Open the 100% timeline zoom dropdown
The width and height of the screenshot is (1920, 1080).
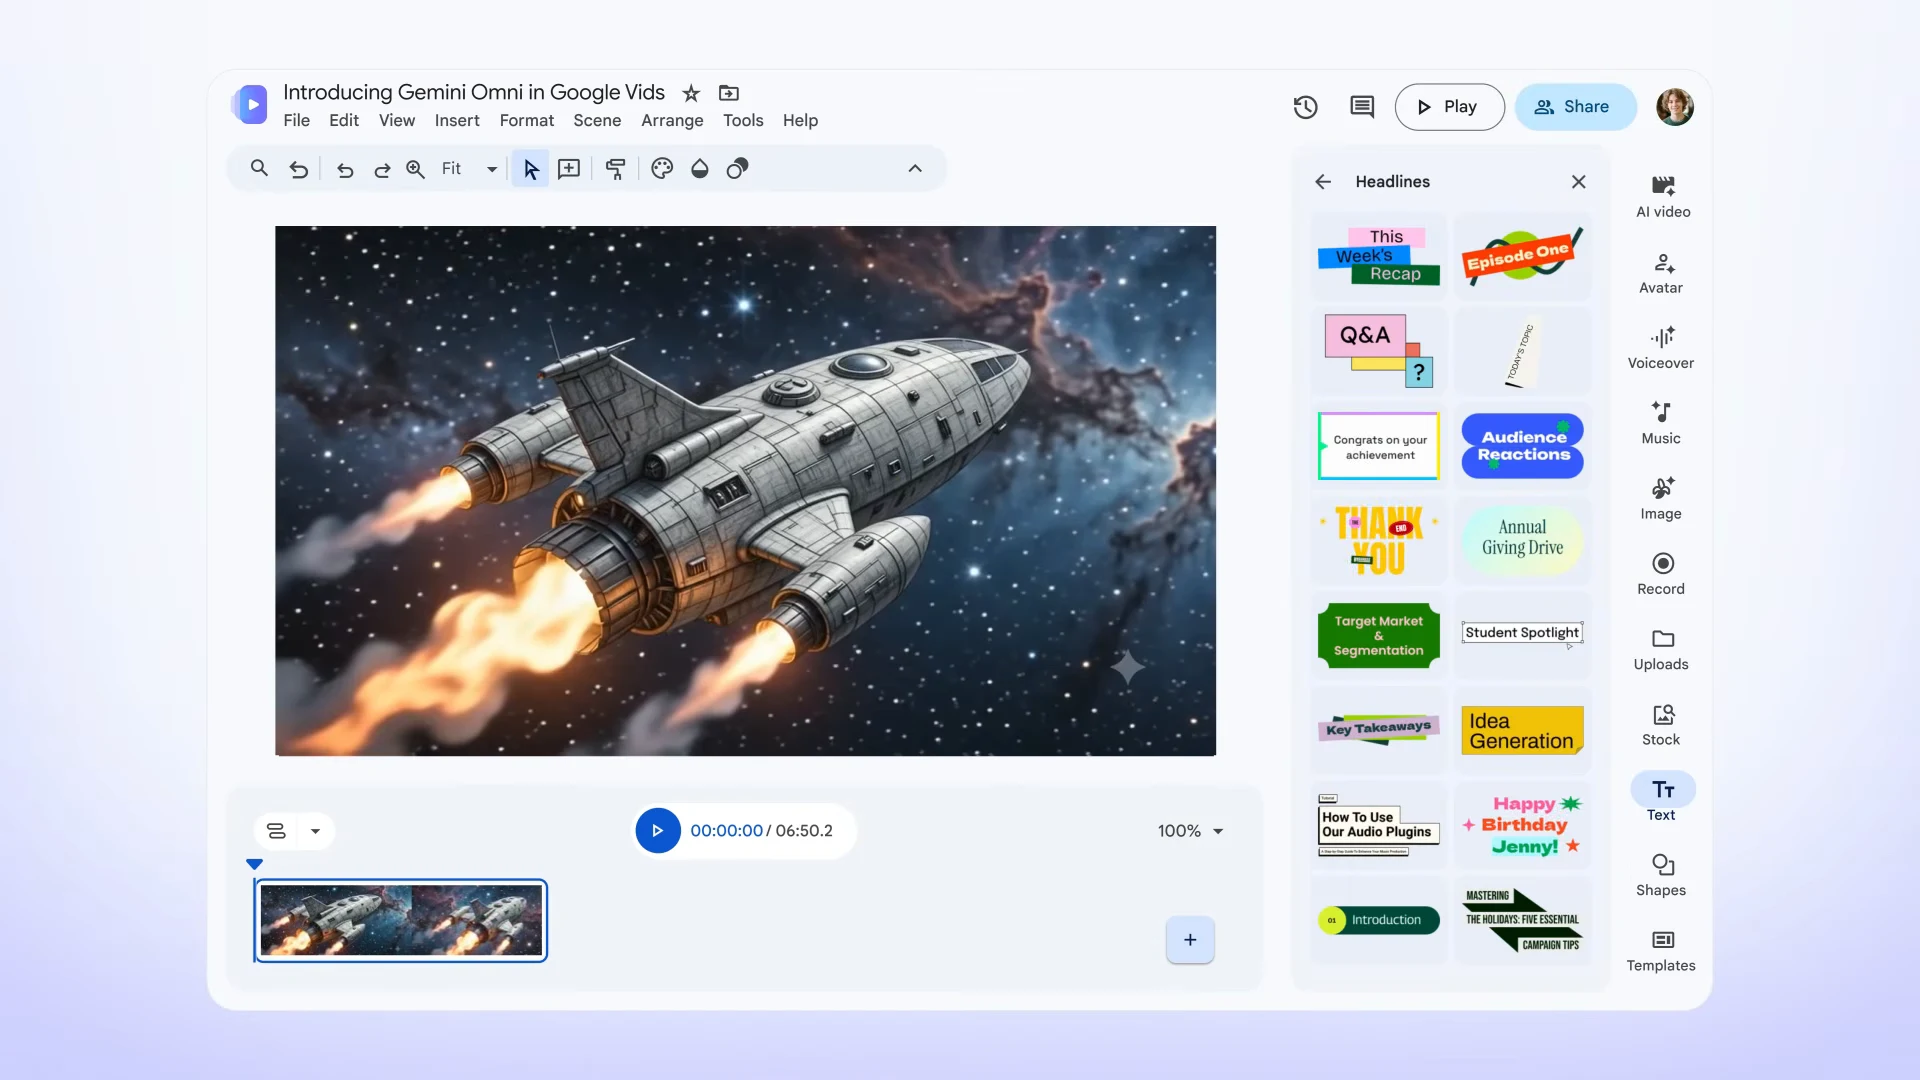(x=1190, y=831)
